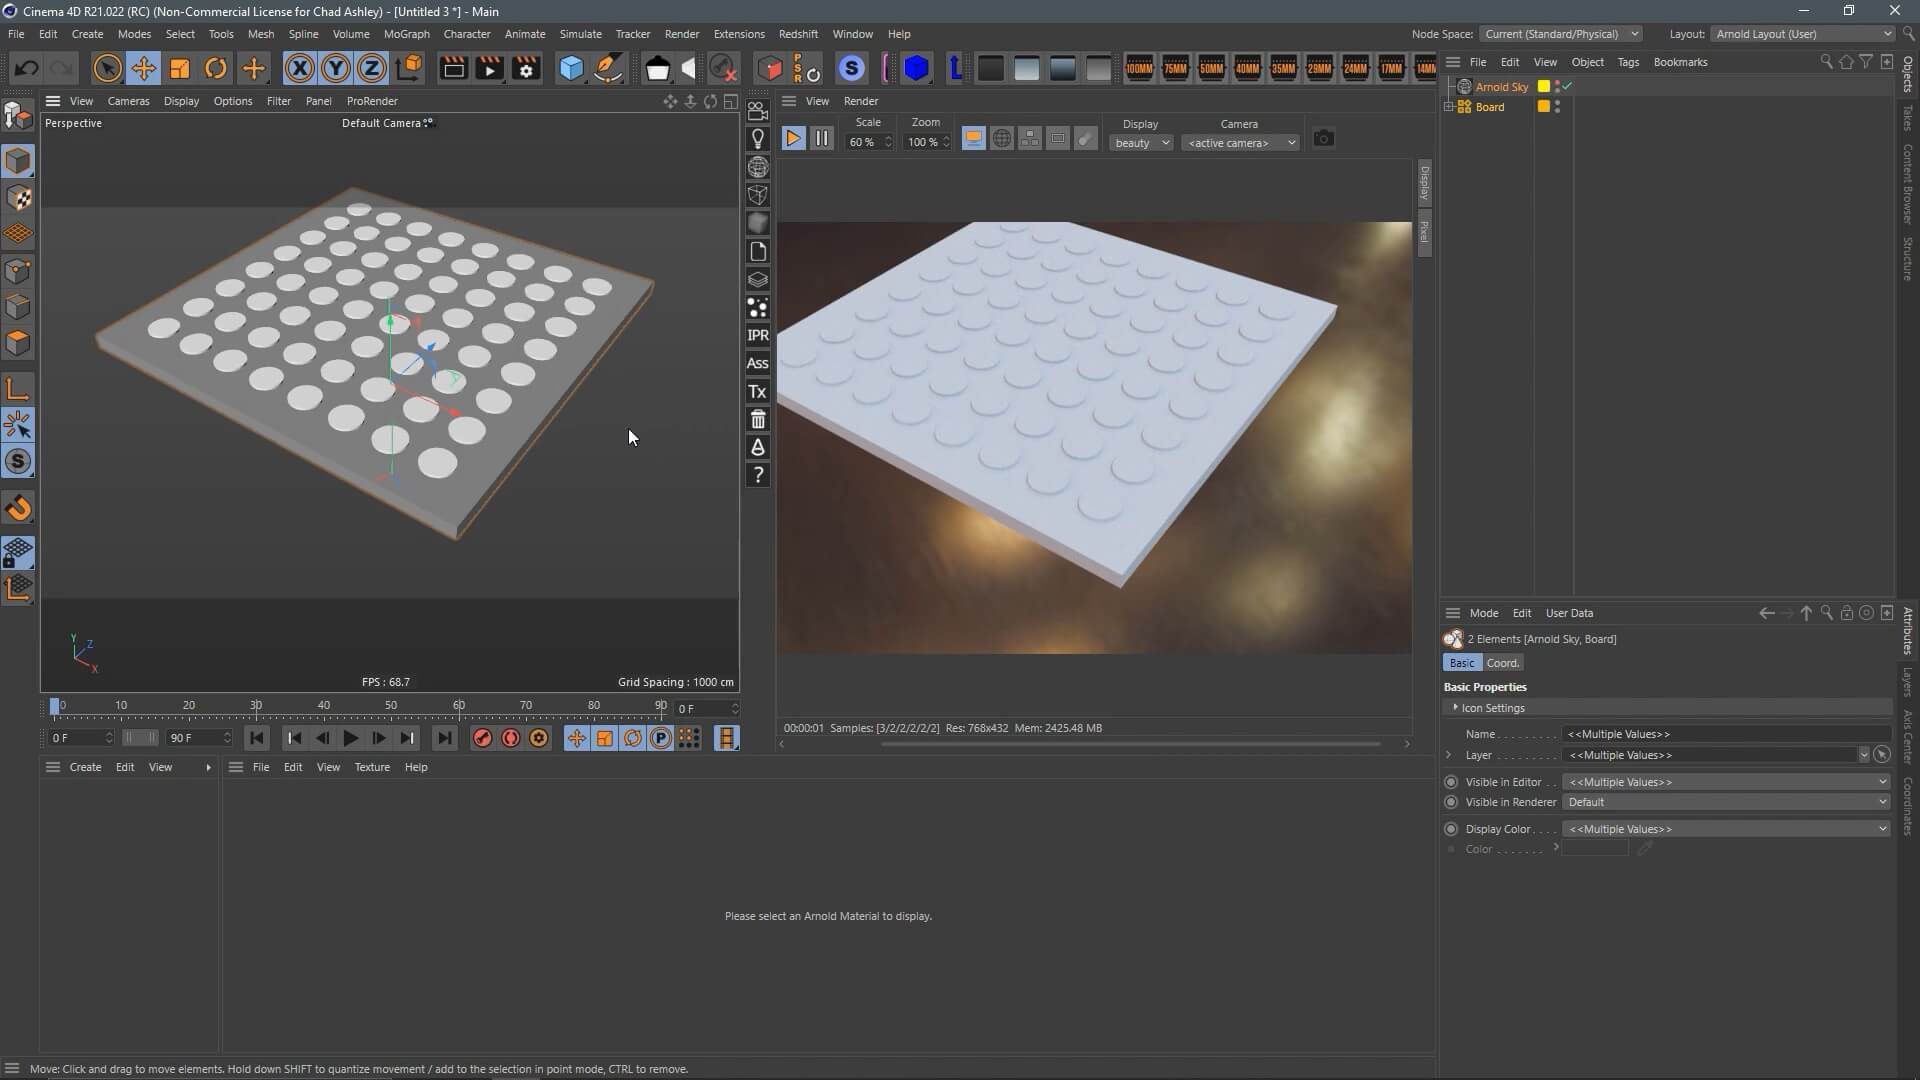This screenshot has width=1920, height=1080.
Task: Open the Display beauty dropdown
Action: (x=1140, y=143)
